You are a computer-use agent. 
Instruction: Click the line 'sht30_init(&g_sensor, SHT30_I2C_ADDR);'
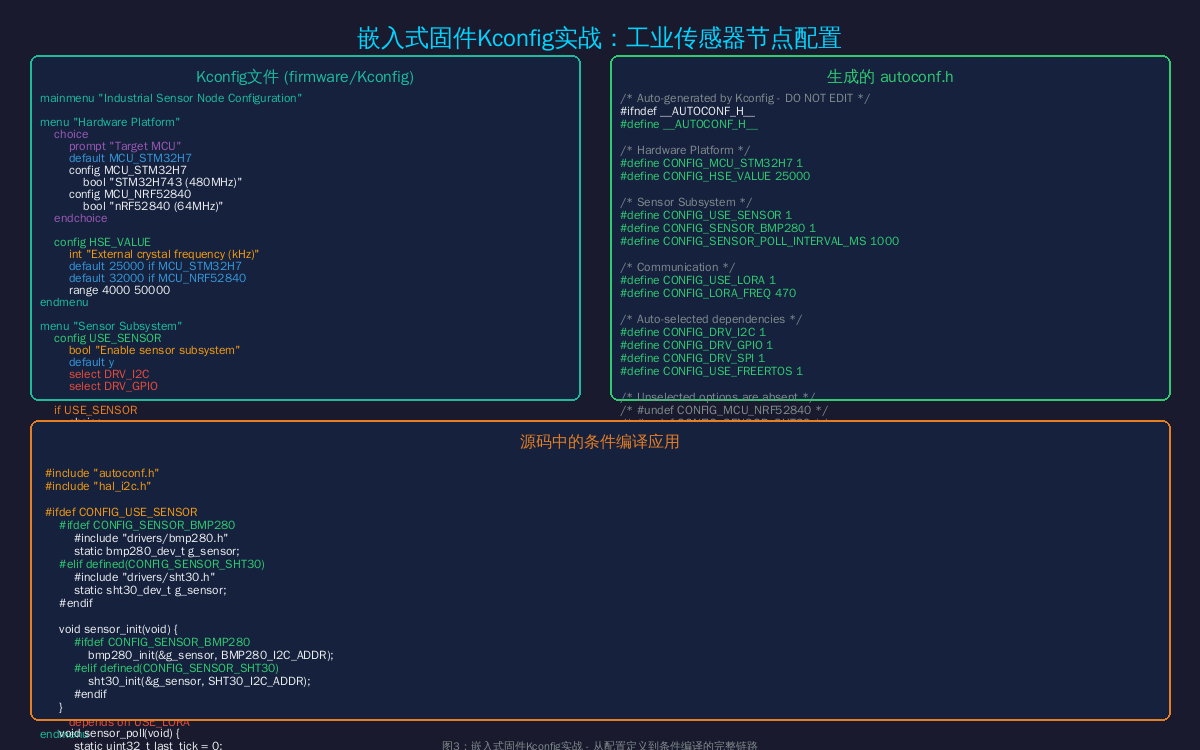(x=199, y=681)
